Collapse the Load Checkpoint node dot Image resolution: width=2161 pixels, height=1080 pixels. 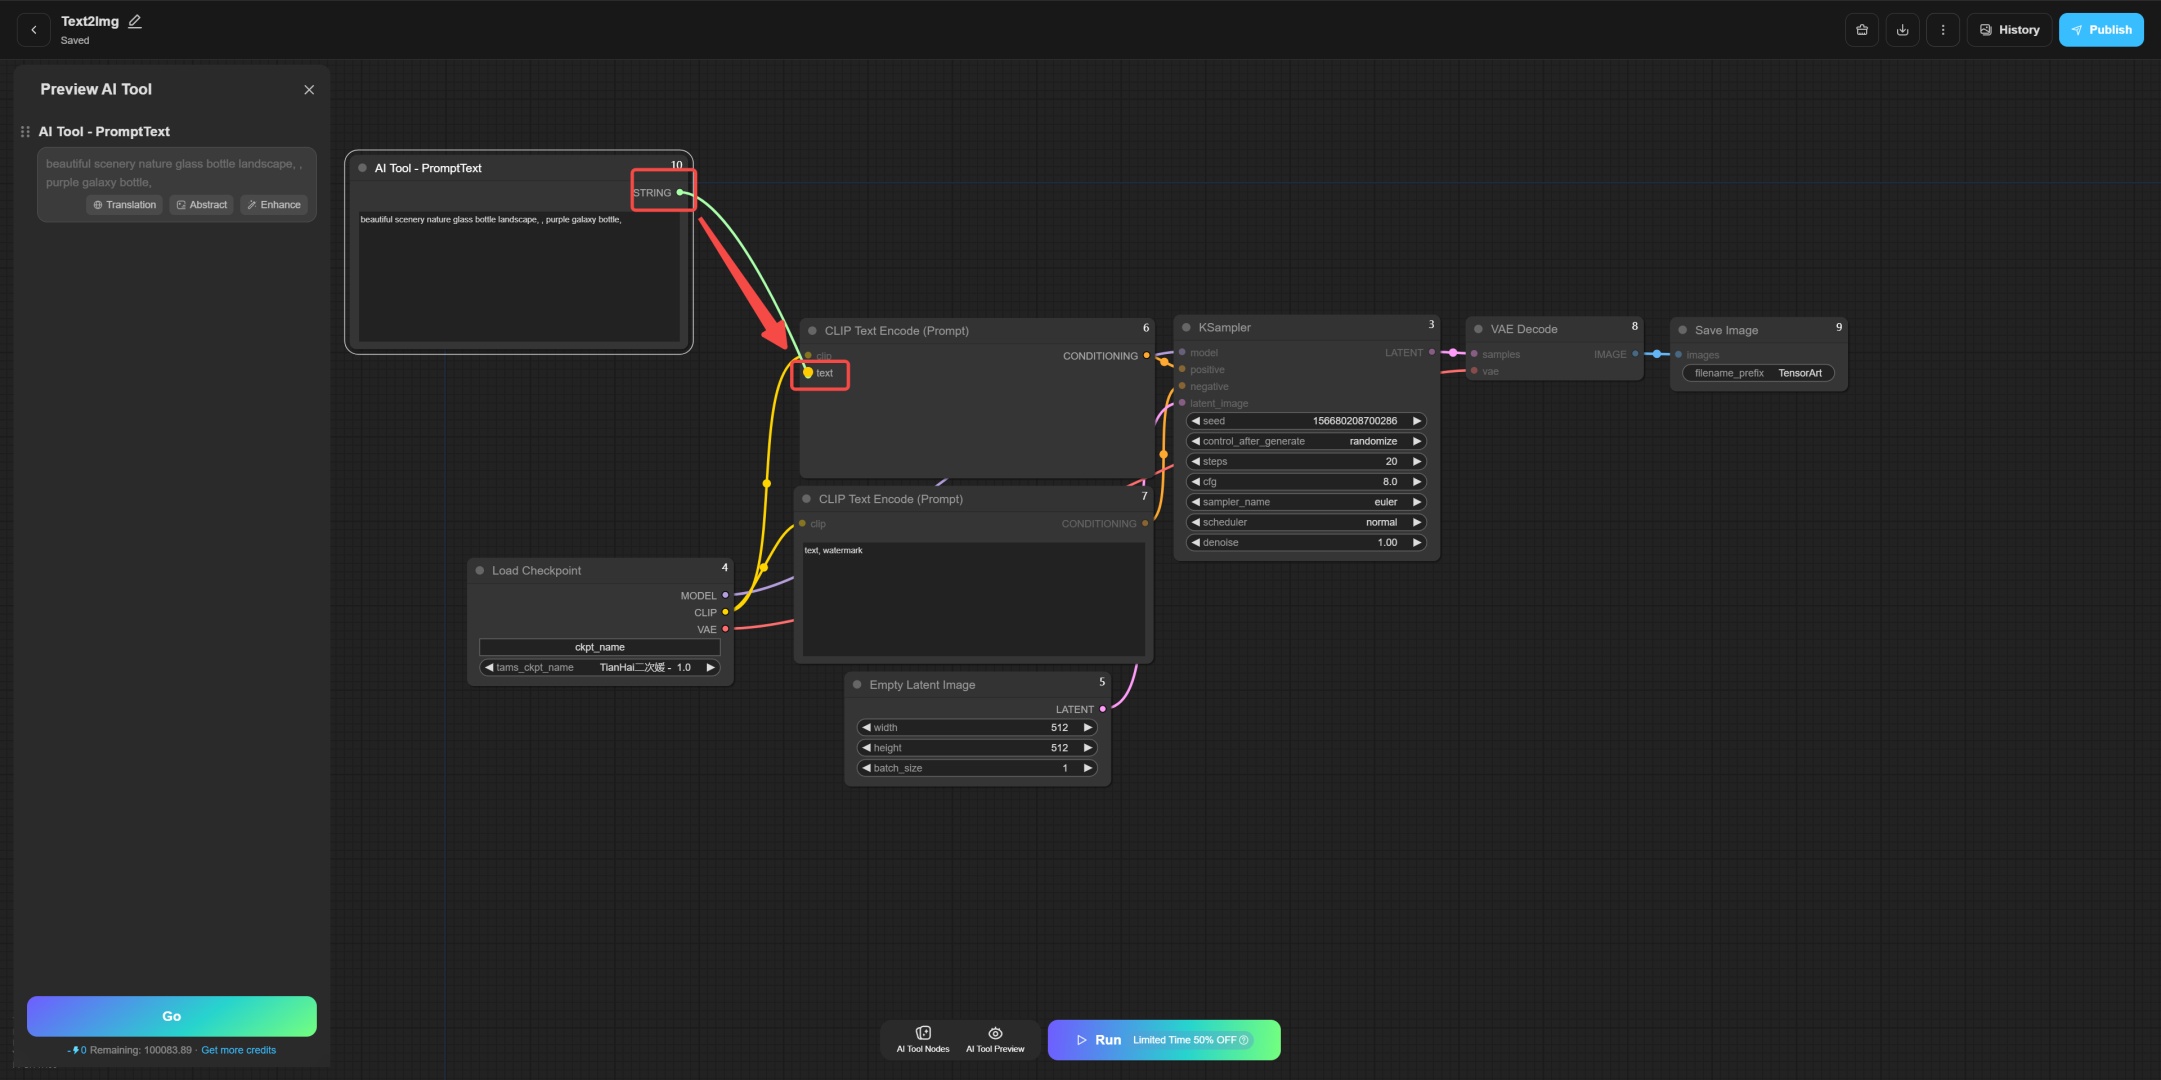point(480,571)
